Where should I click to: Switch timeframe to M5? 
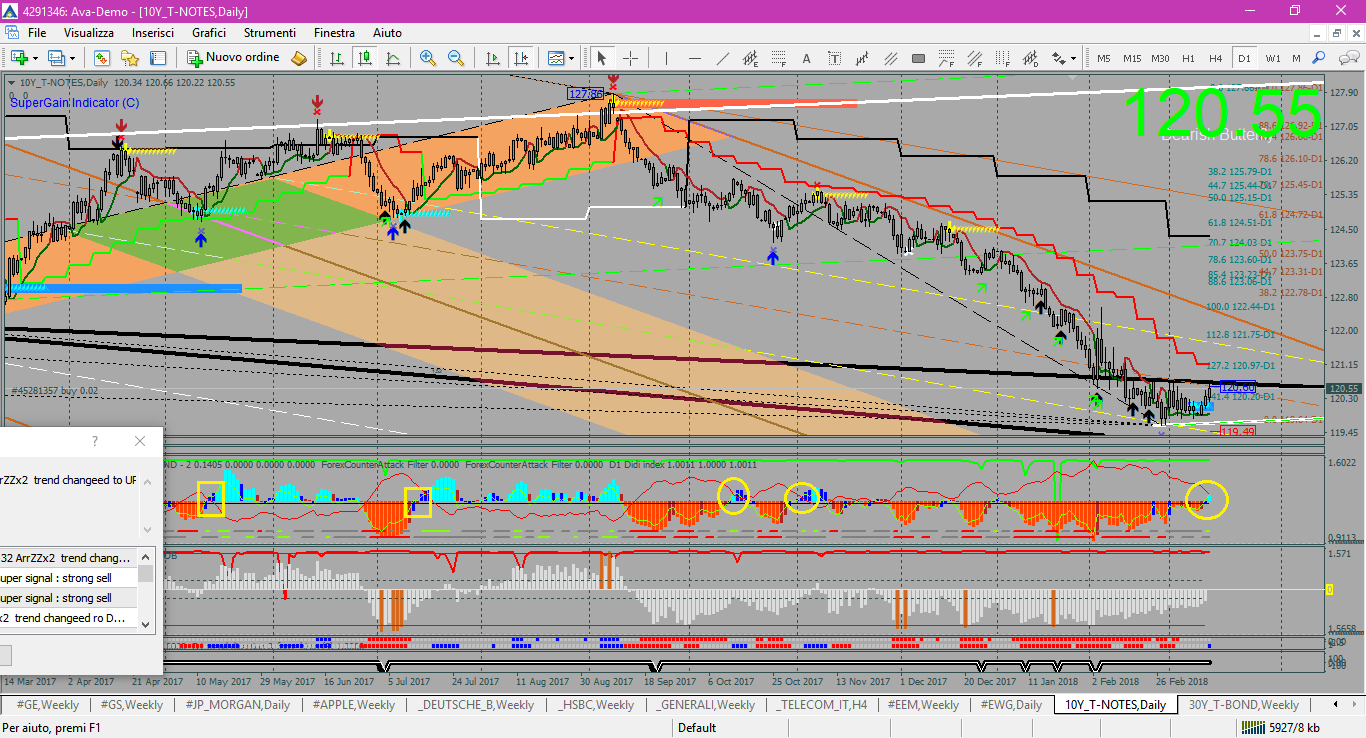1104,58
